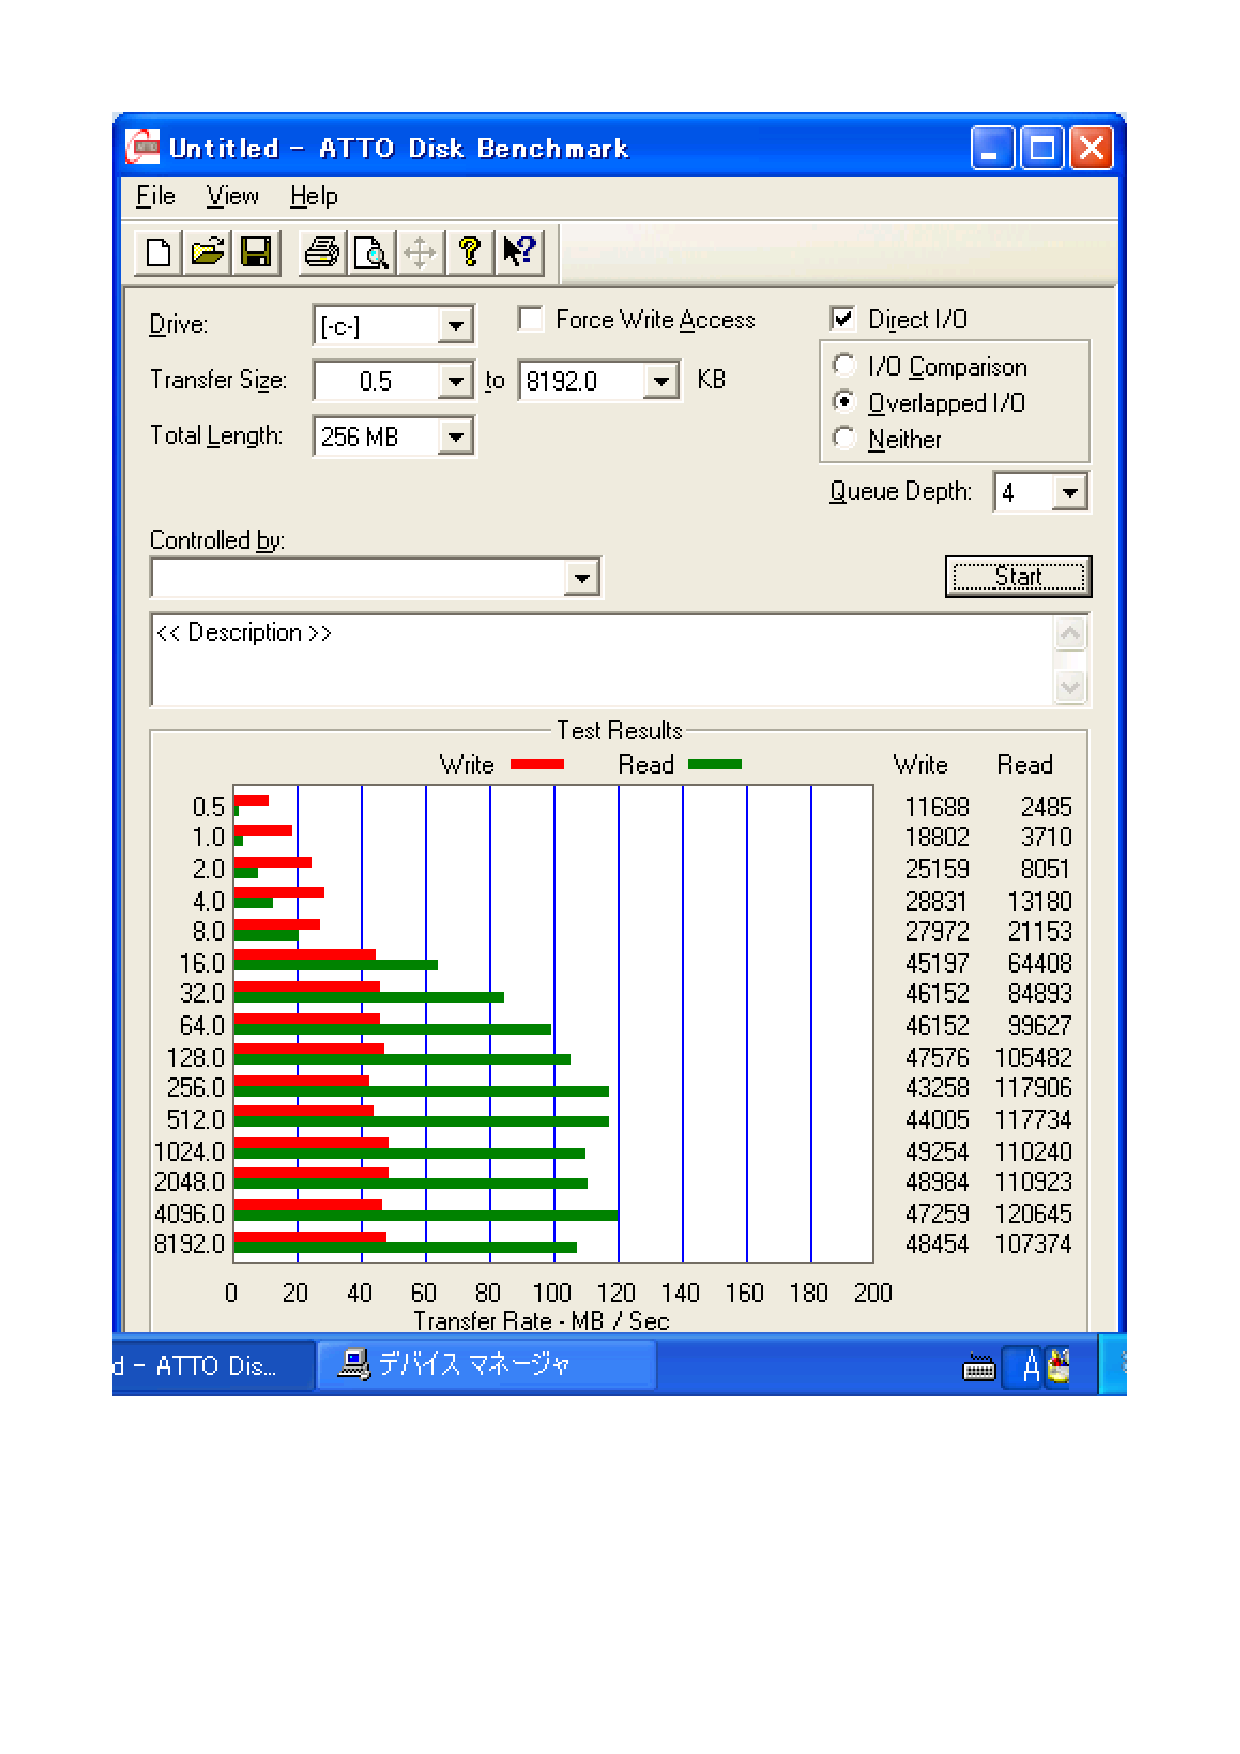Viewport: 1240px width, 1754px height.
Task: Click the device manager taskbar icon
Action: 354,1364
